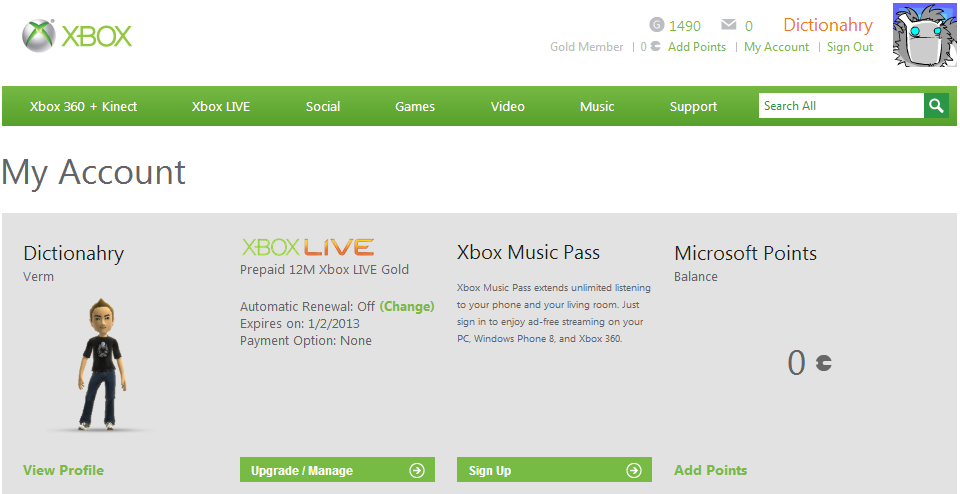
Task: Click the XBOX wordmark text in header
Action: point(97,36)
